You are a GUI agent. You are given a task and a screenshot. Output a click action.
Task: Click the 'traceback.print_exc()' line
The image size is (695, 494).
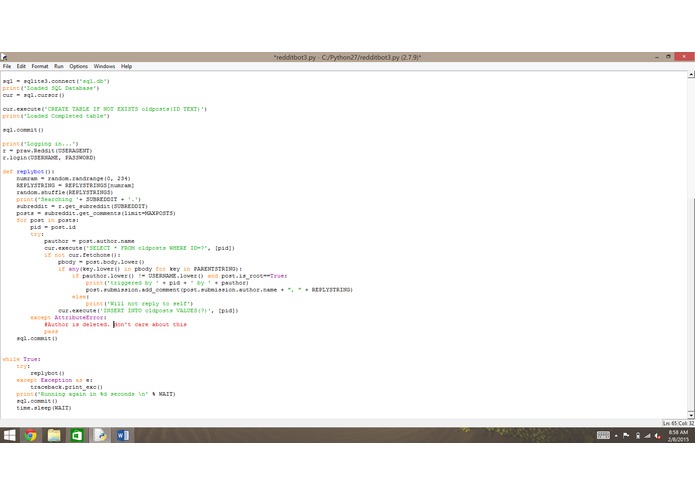[x=66, y=387]
